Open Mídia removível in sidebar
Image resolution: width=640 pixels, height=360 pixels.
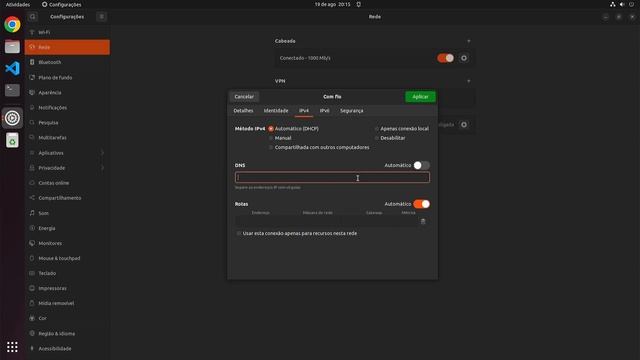[67, 303]
